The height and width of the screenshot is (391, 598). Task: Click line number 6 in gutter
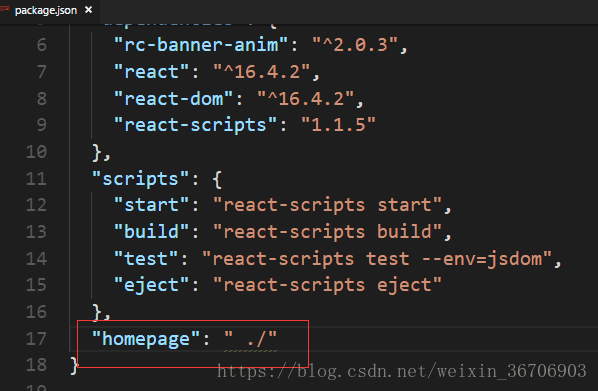(42, 45)
